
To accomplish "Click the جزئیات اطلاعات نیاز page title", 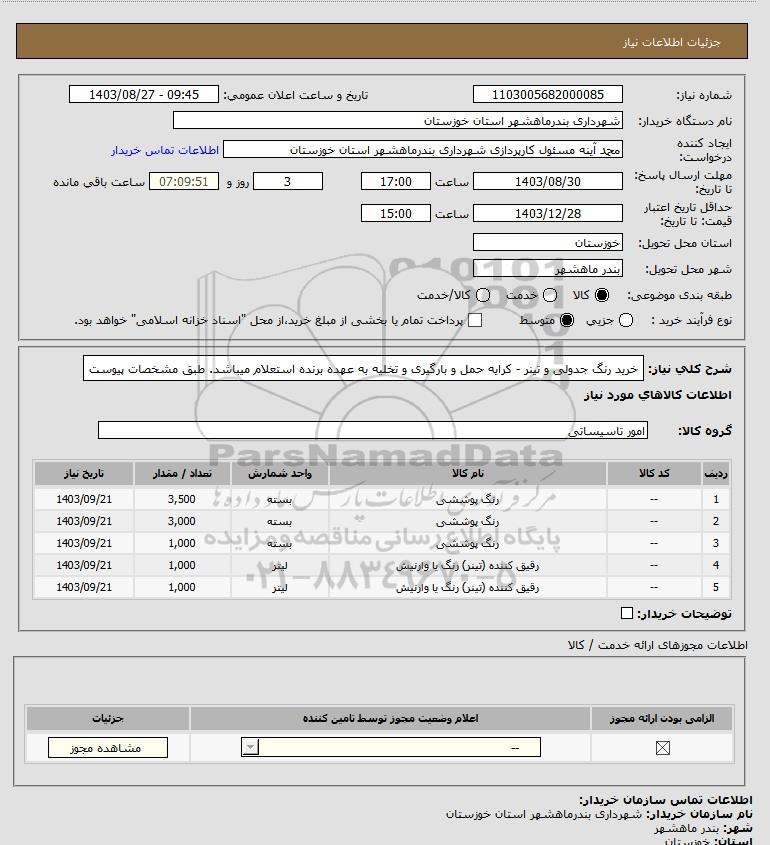I will (x=671, y=42).
